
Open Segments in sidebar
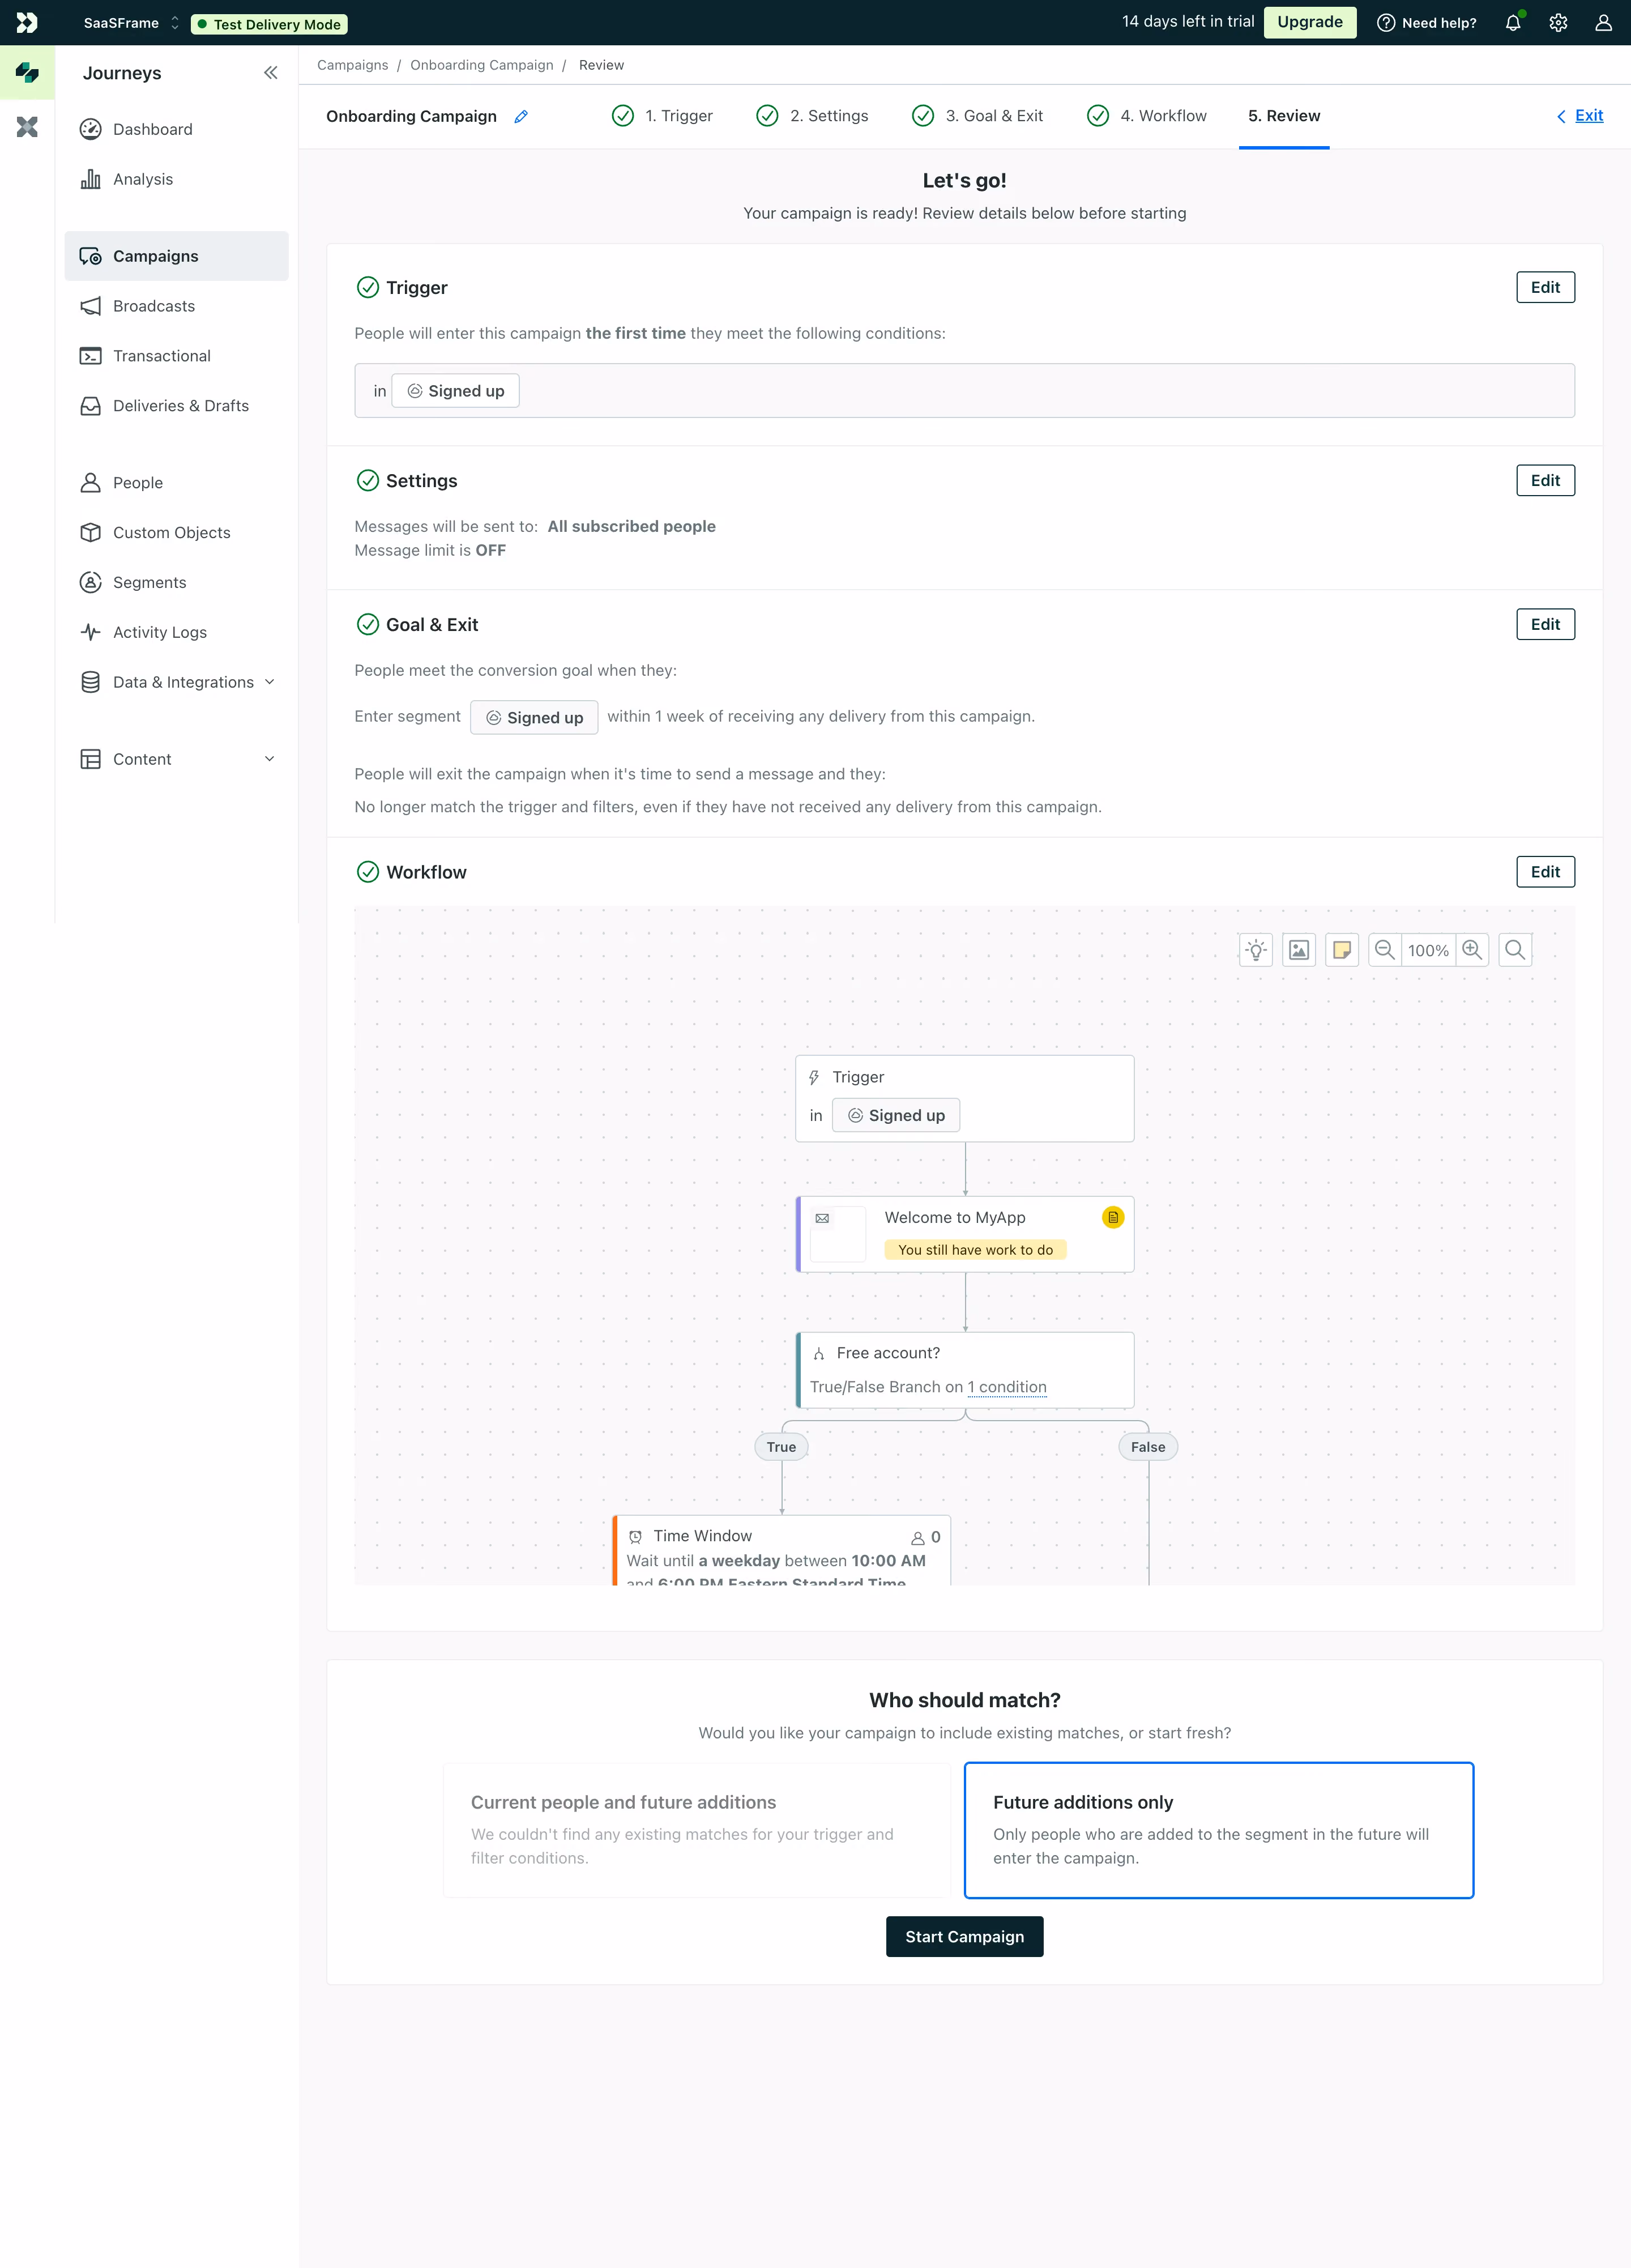pyautogui.click(x=176, y=582)
